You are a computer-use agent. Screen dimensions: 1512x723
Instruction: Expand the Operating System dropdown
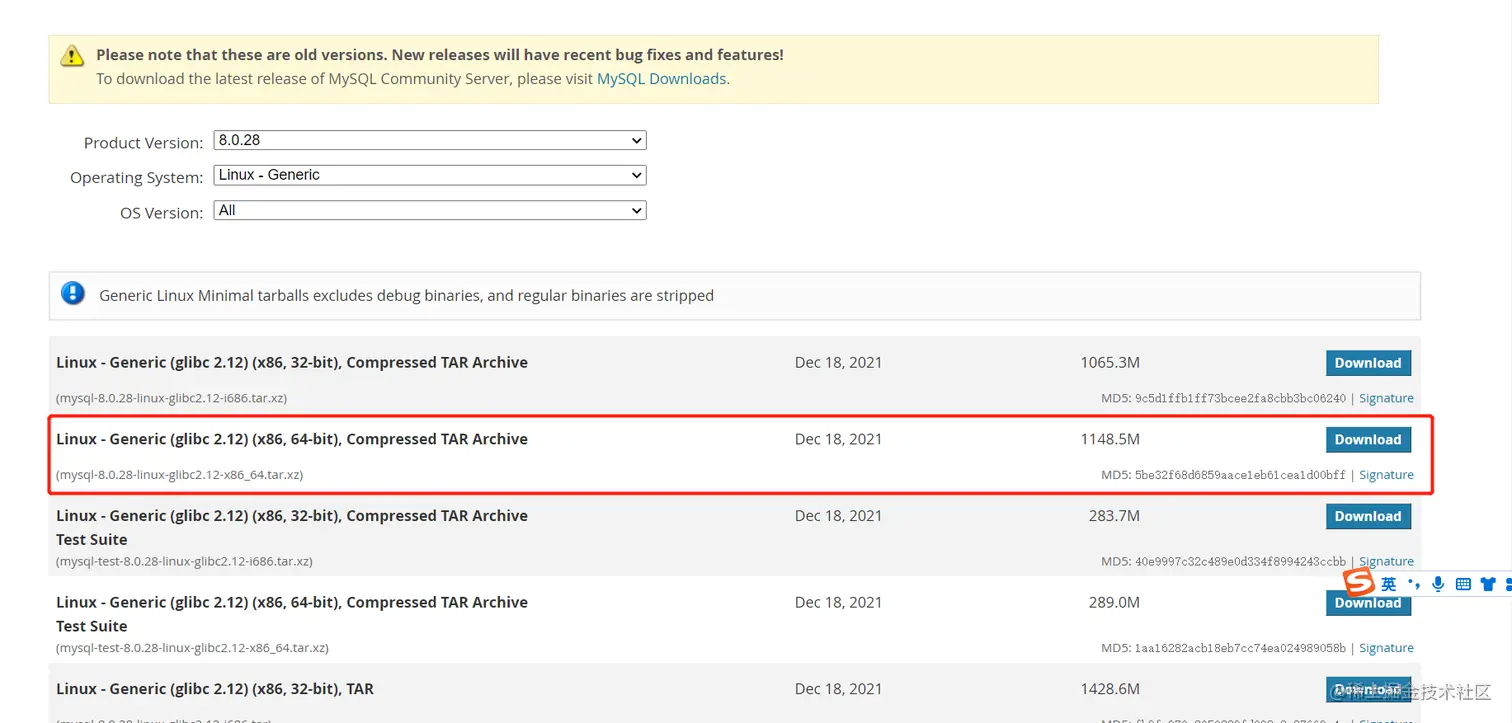point(430,175)
